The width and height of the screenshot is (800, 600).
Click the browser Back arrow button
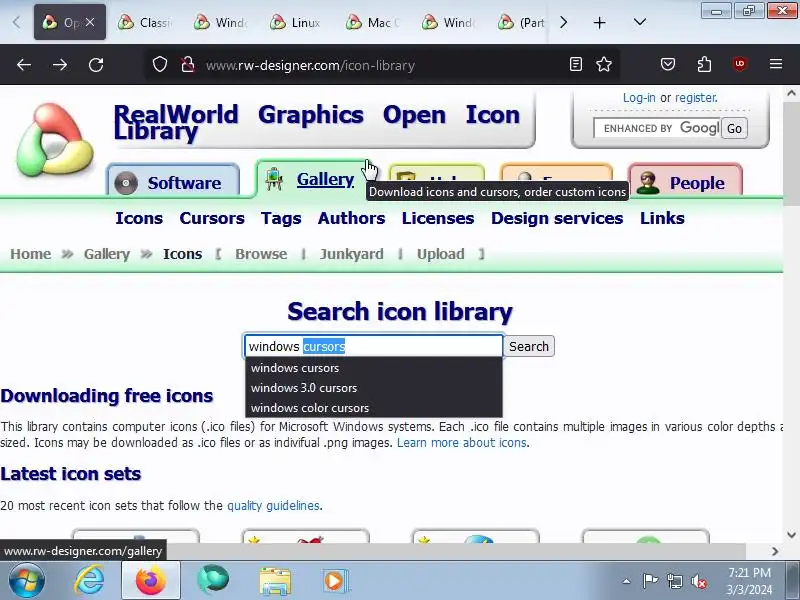click(x=24, y=65)
